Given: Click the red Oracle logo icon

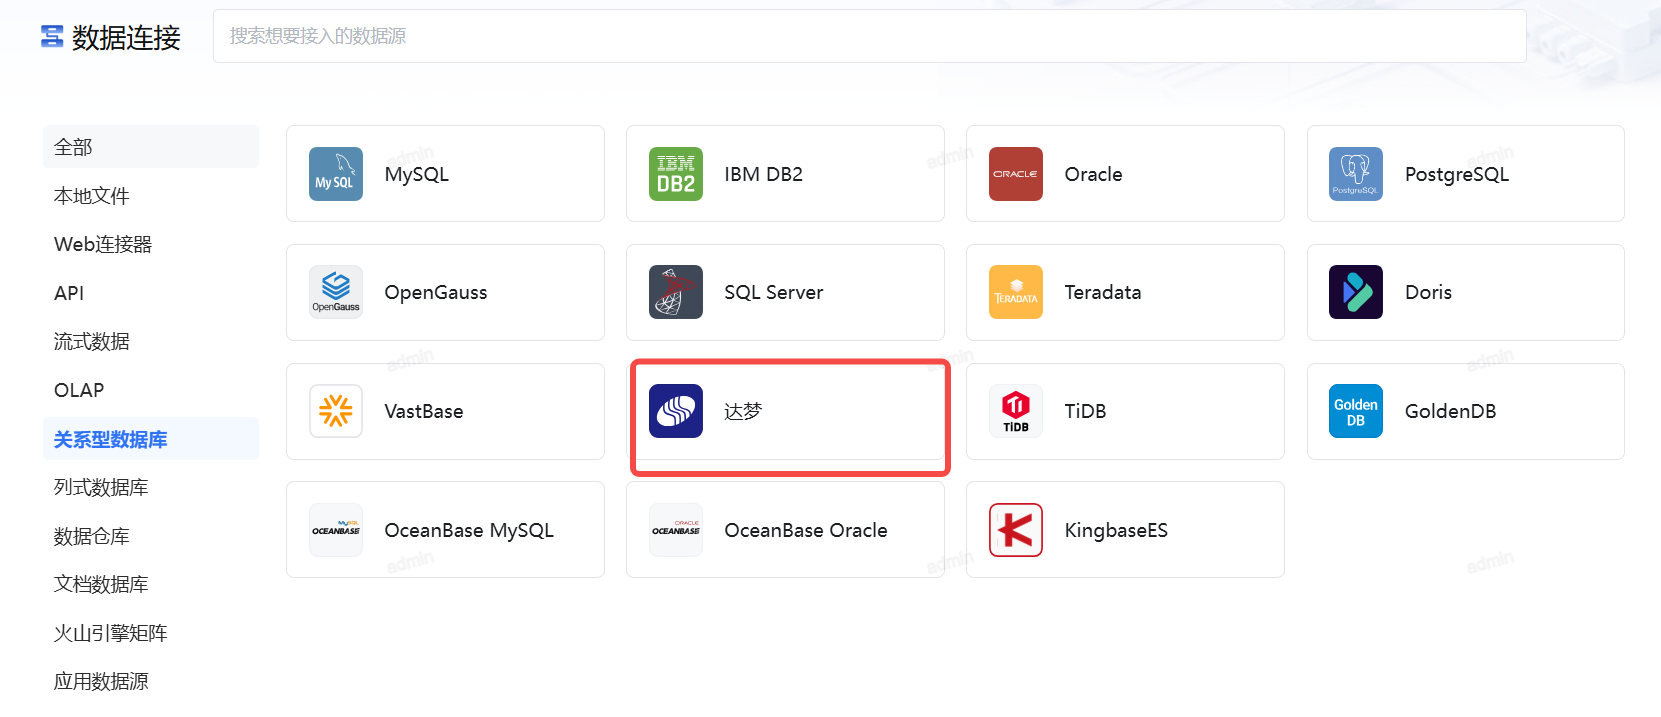Looking at the screenshot, I should tap(1016, 174).
